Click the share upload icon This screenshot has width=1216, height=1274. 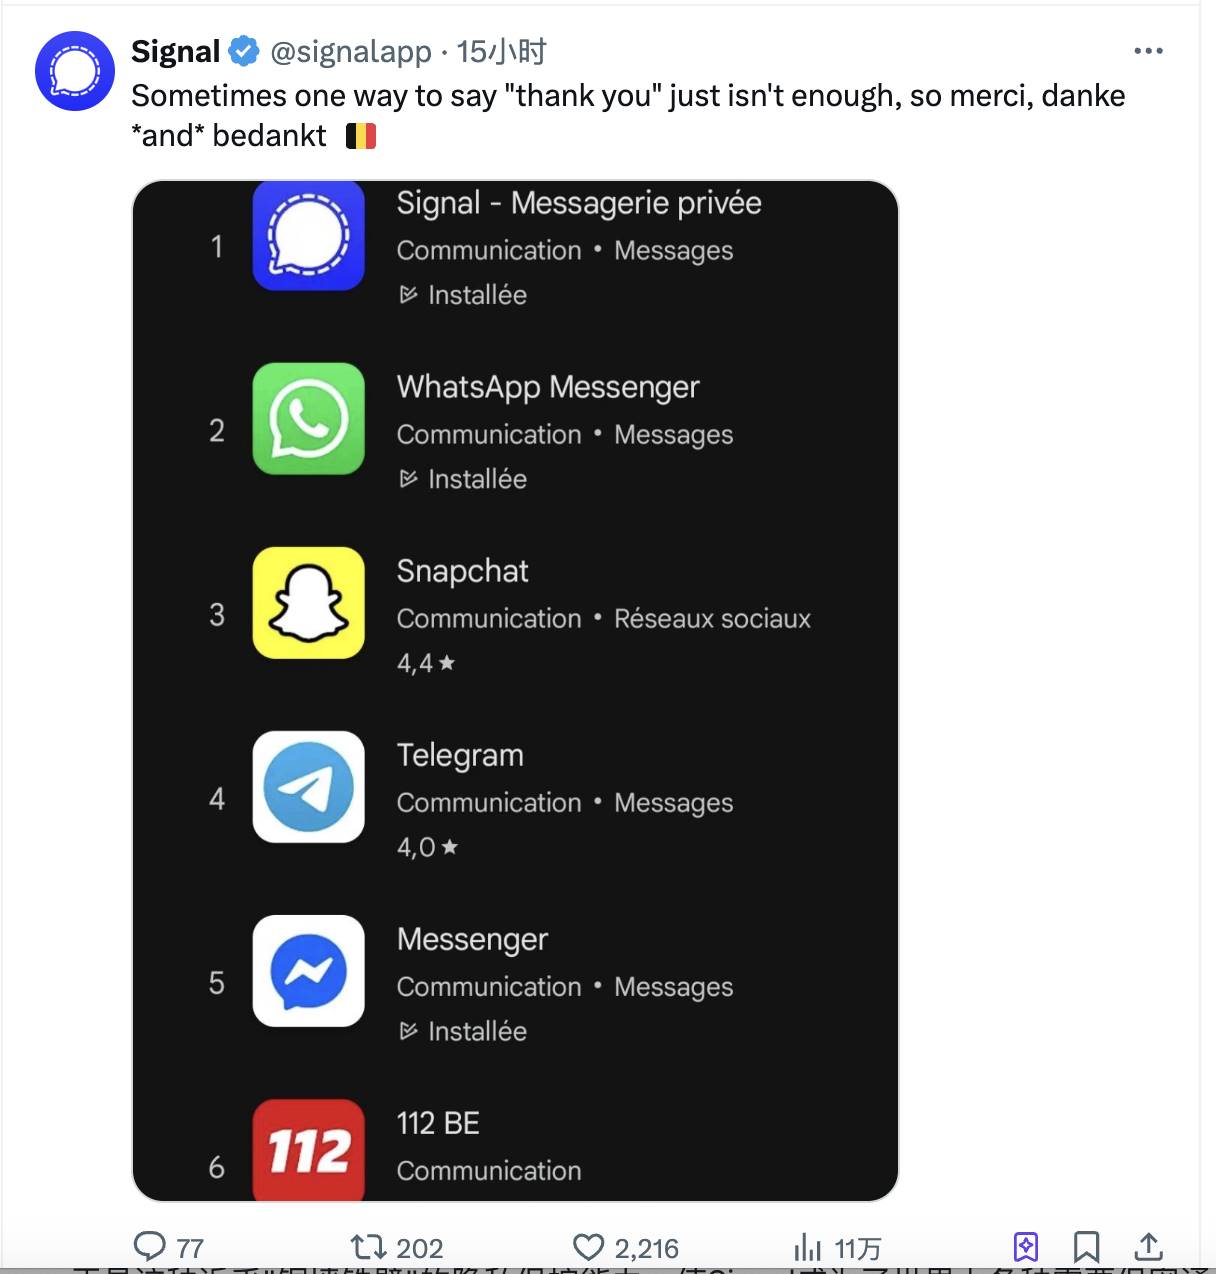(1148, 1246)
